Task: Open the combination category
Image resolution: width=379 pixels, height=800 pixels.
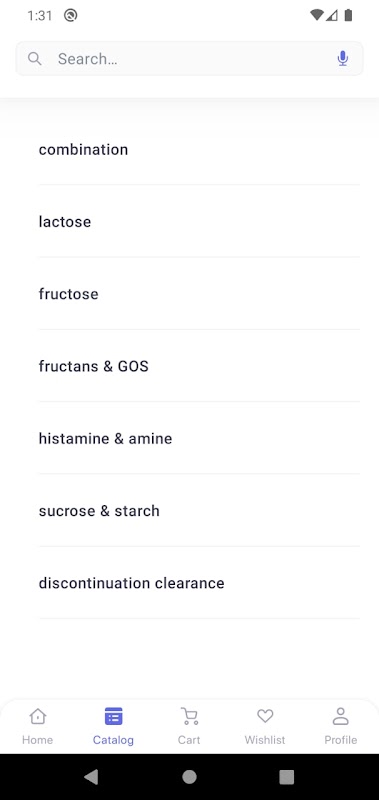Action: (199, 149)
